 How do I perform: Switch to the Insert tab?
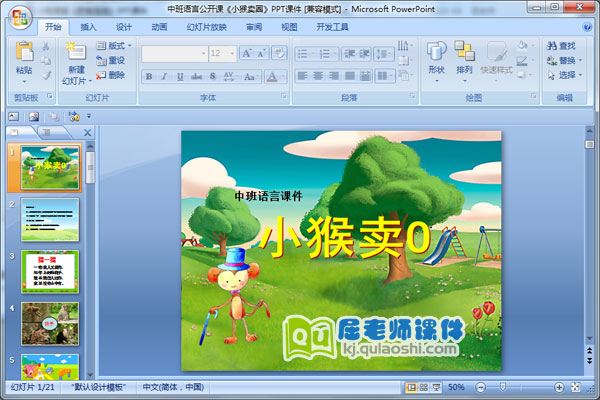pyautogui.click(x=88, y=27)
